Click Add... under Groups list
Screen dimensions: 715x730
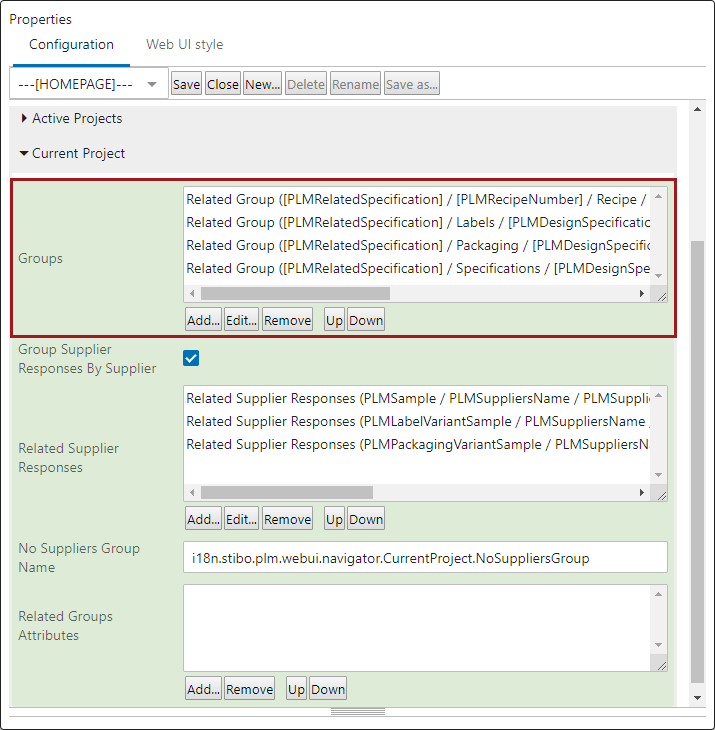(x=203, y=320)
